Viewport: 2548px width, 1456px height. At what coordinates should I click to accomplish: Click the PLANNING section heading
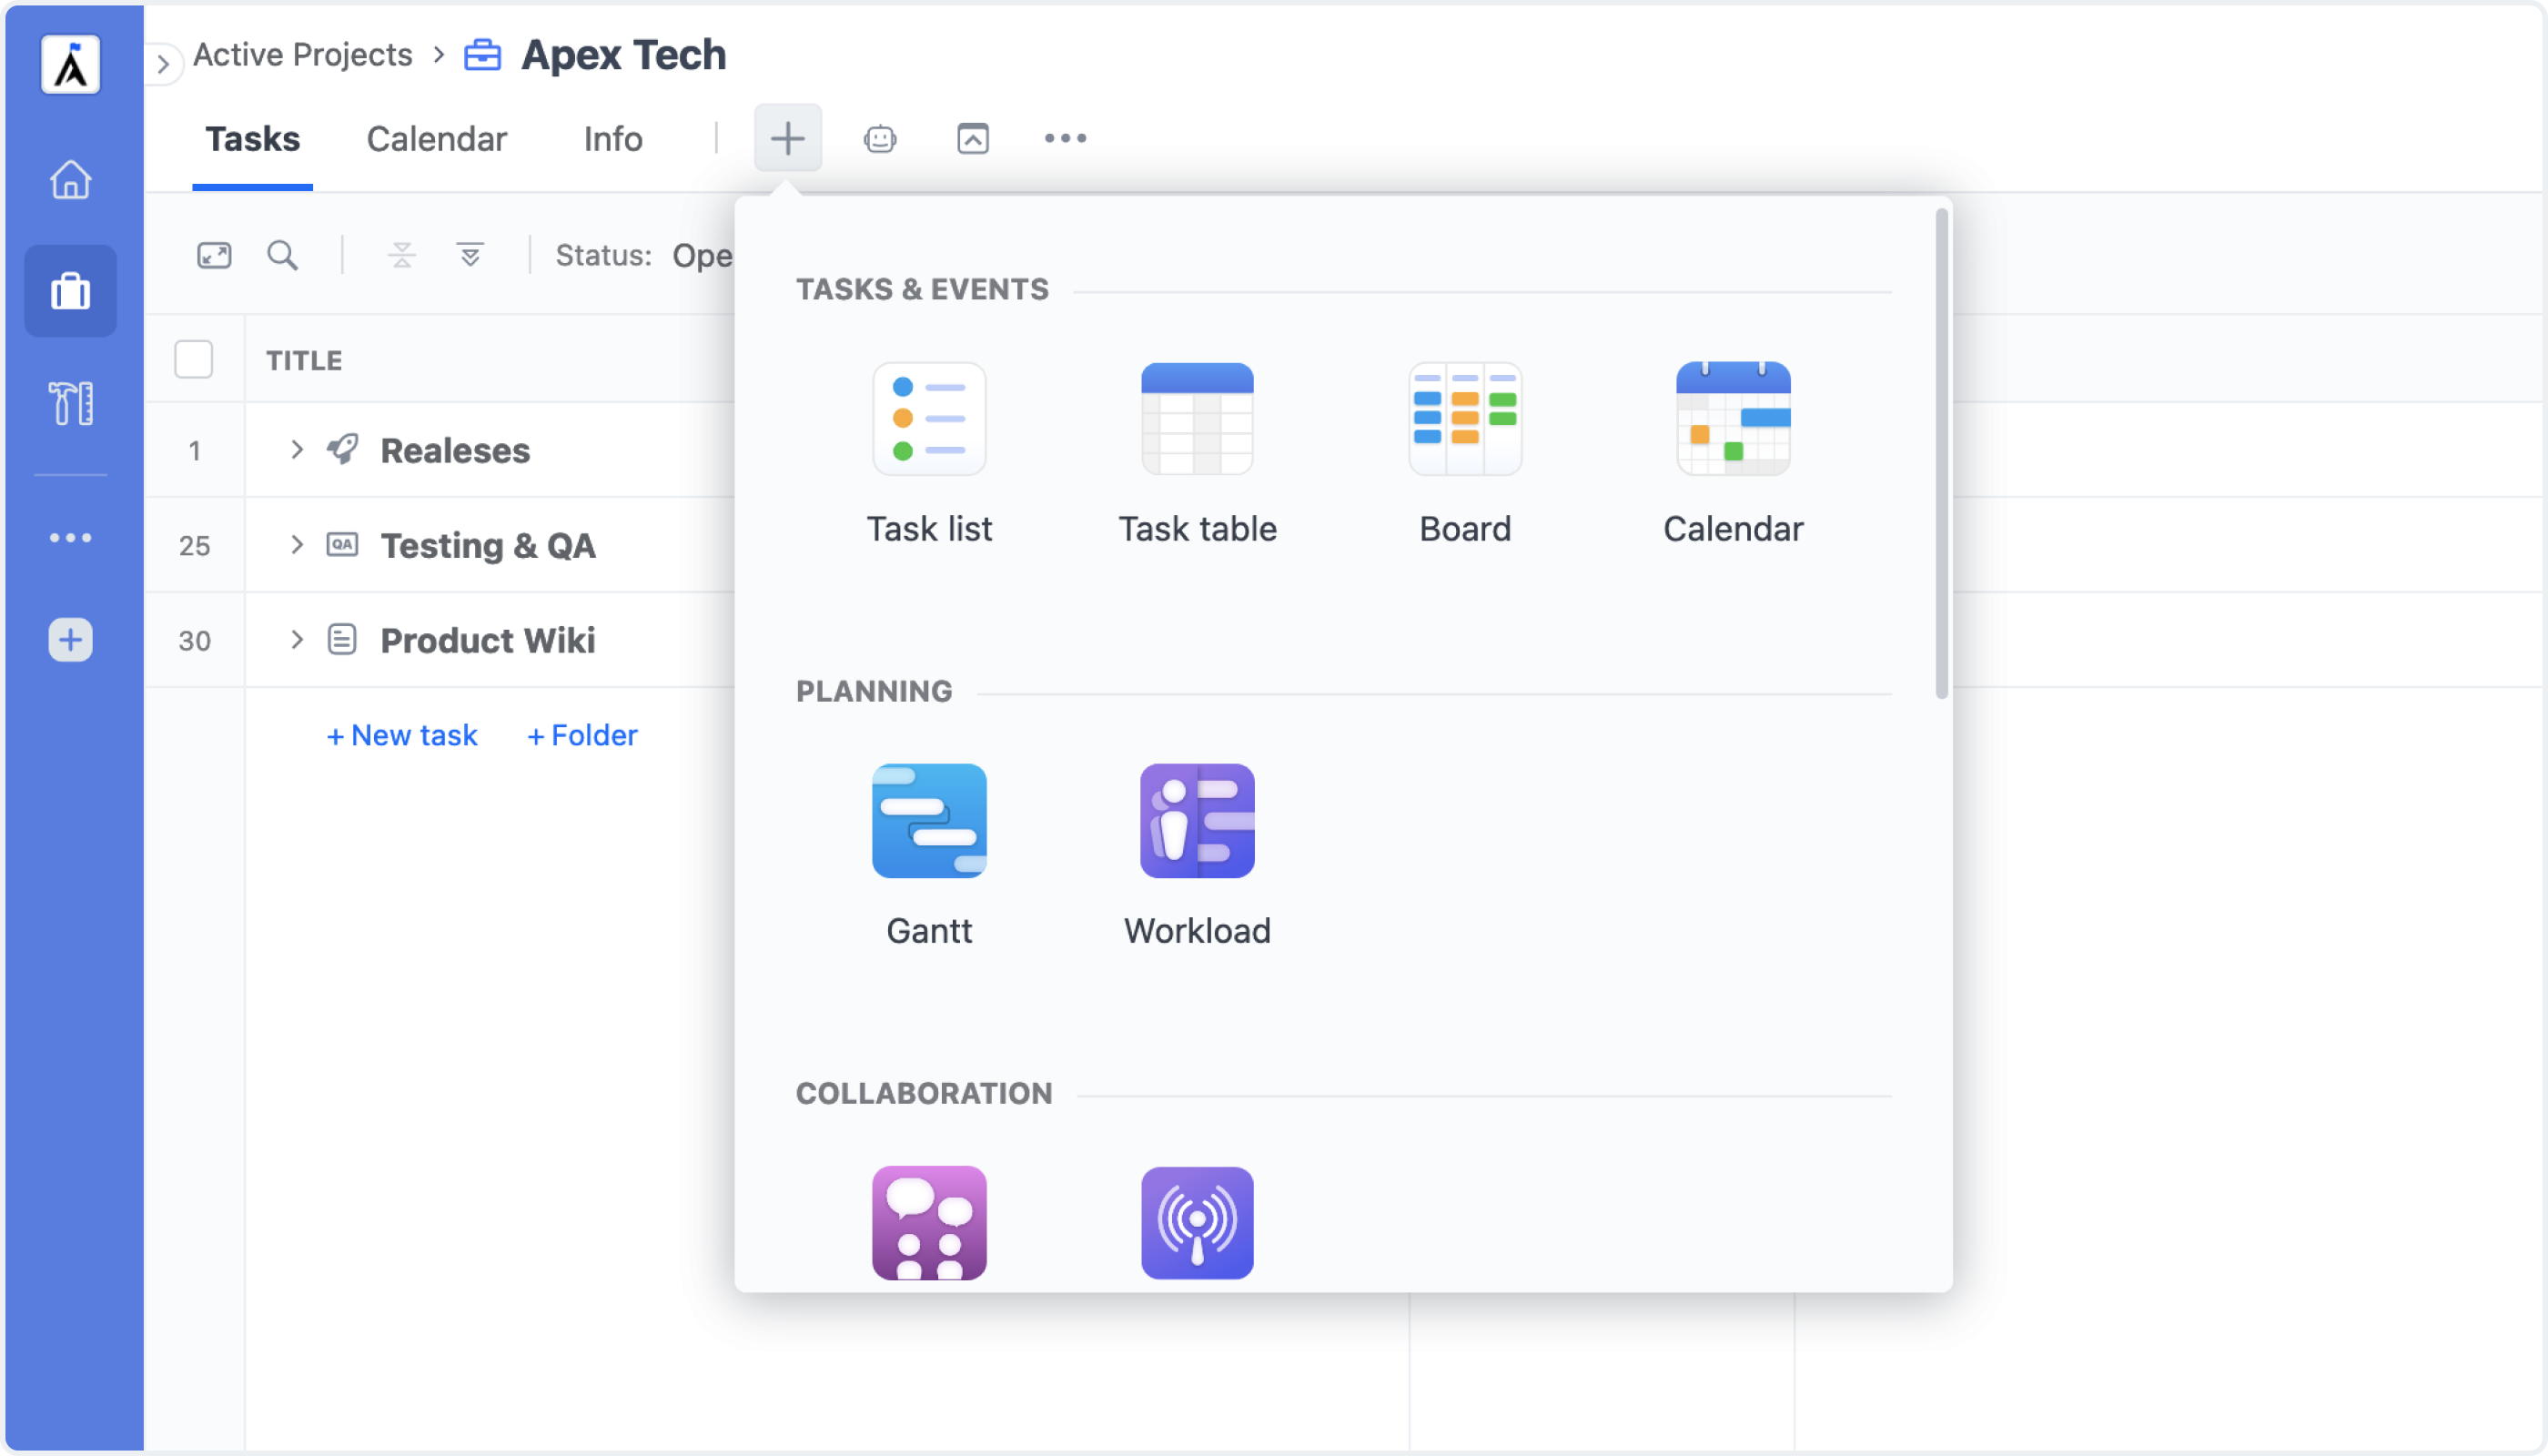[x=874, y=692]
